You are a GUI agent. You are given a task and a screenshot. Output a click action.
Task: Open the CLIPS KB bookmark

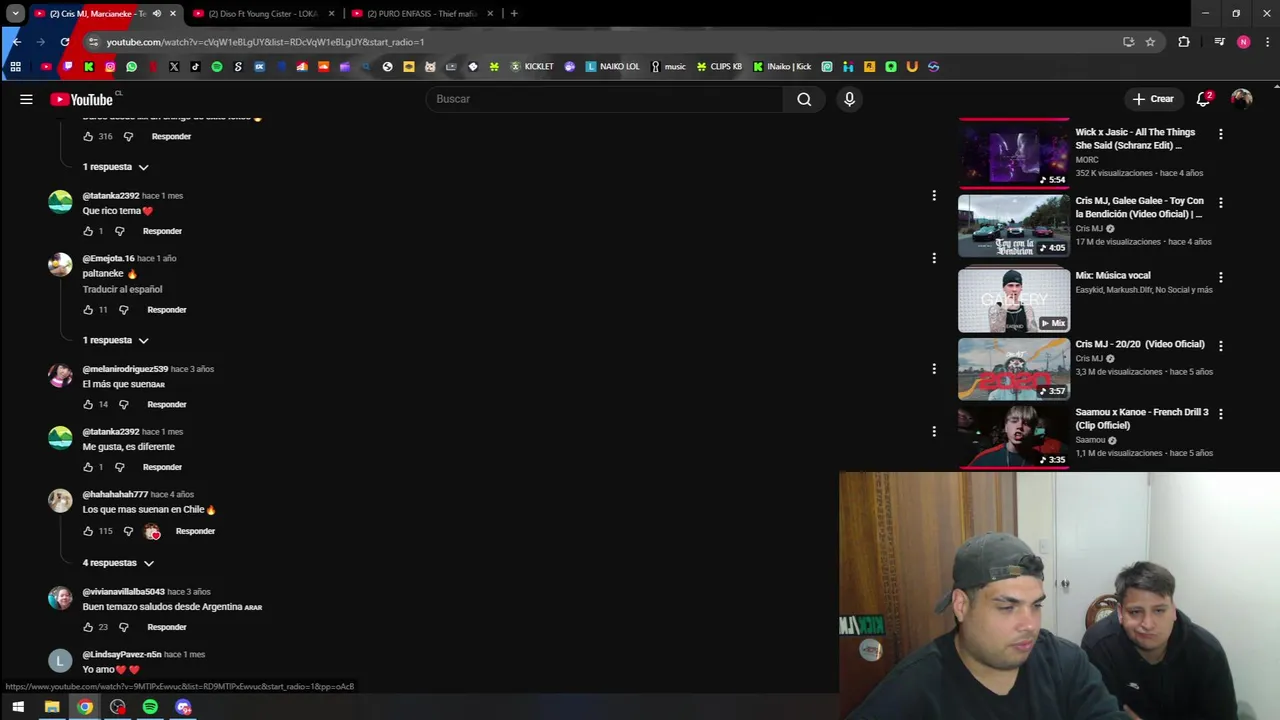[719, 67]
